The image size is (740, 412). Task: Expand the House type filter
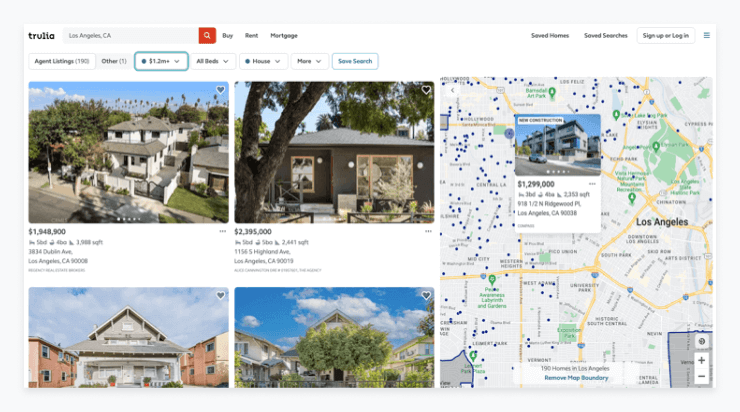(262, 61)
